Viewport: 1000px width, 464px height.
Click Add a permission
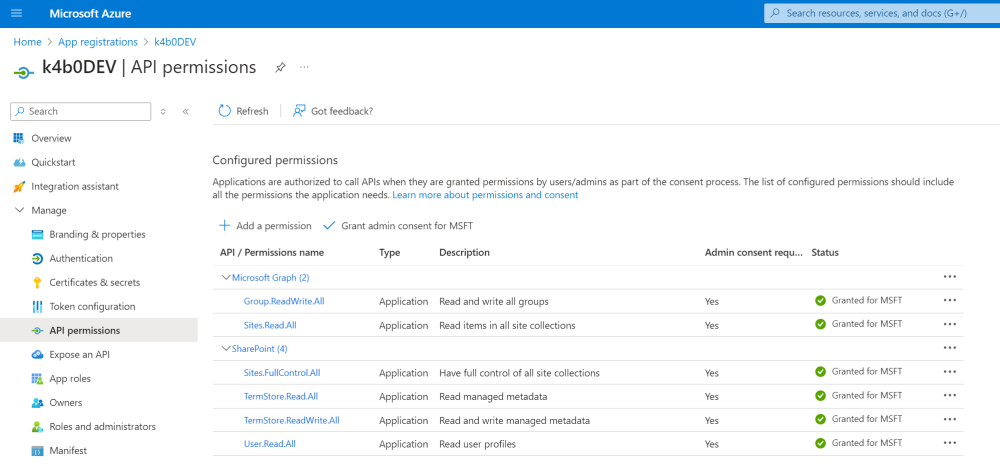[265, 226]
